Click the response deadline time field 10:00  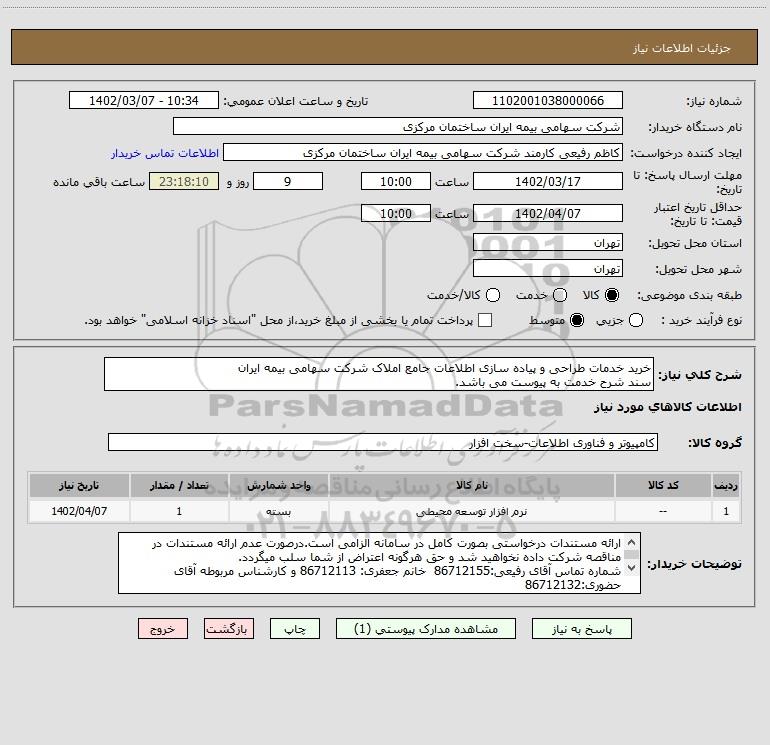[396, 181]
